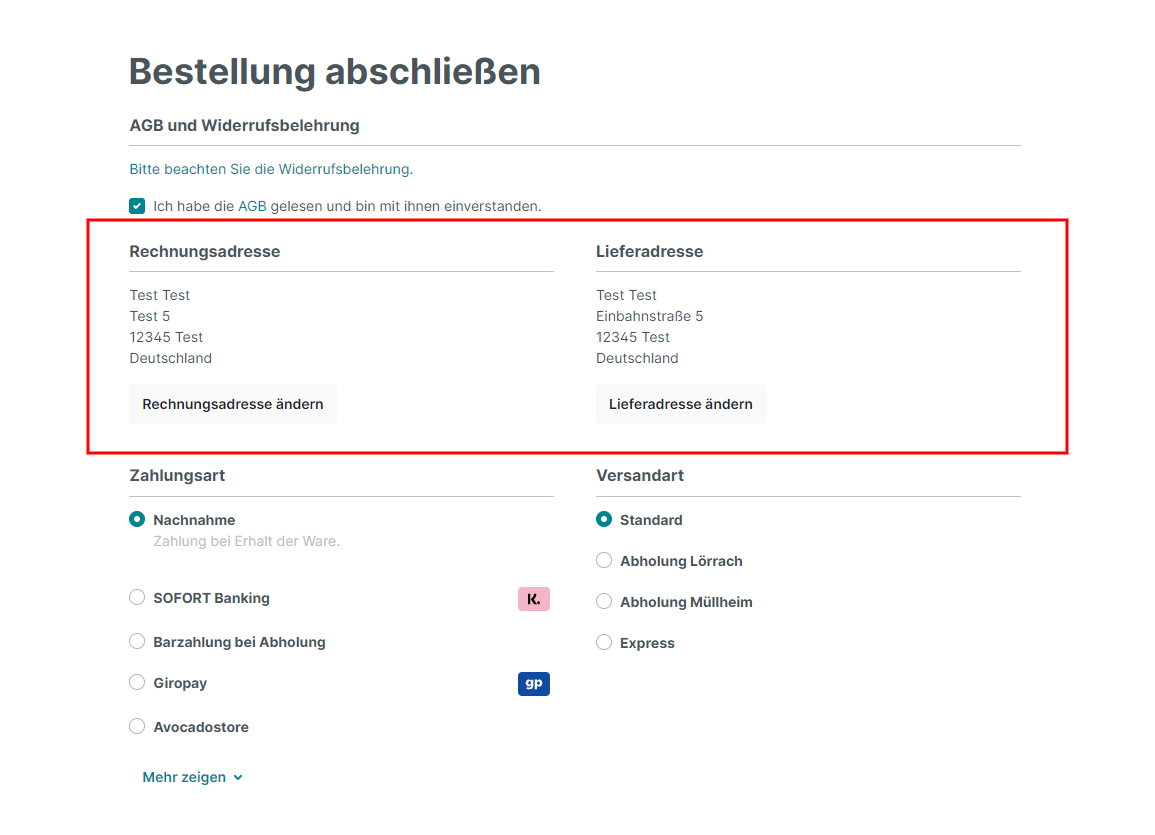Click the Mehr zeigen chevron arrow

tap(238, 778)
